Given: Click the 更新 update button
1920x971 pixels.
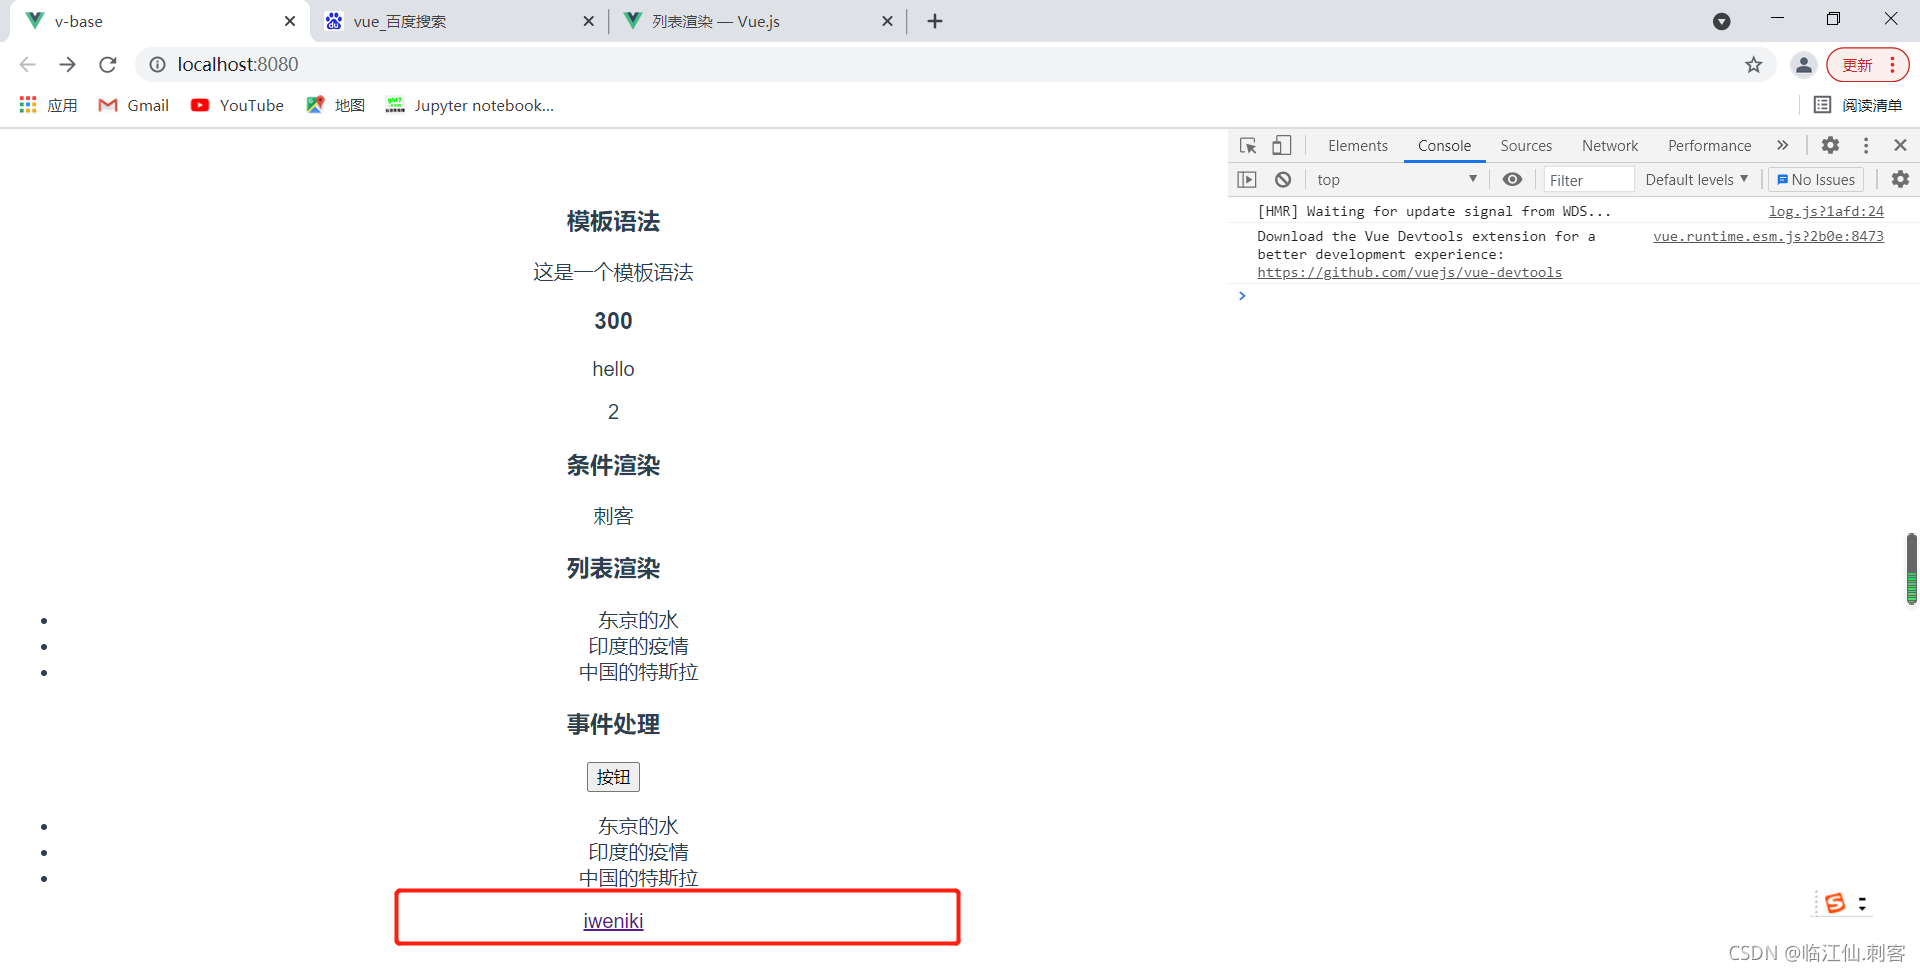Looking at the screenshot, I should [x=1867, y=65].
